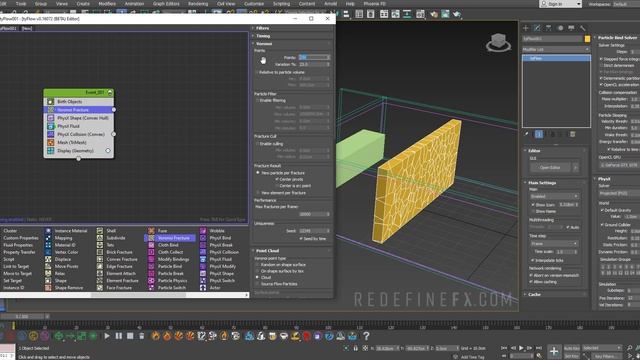Screen dimensions: 640x360
Task: Open the Scripting menu
Action: (x=281, y=4)
